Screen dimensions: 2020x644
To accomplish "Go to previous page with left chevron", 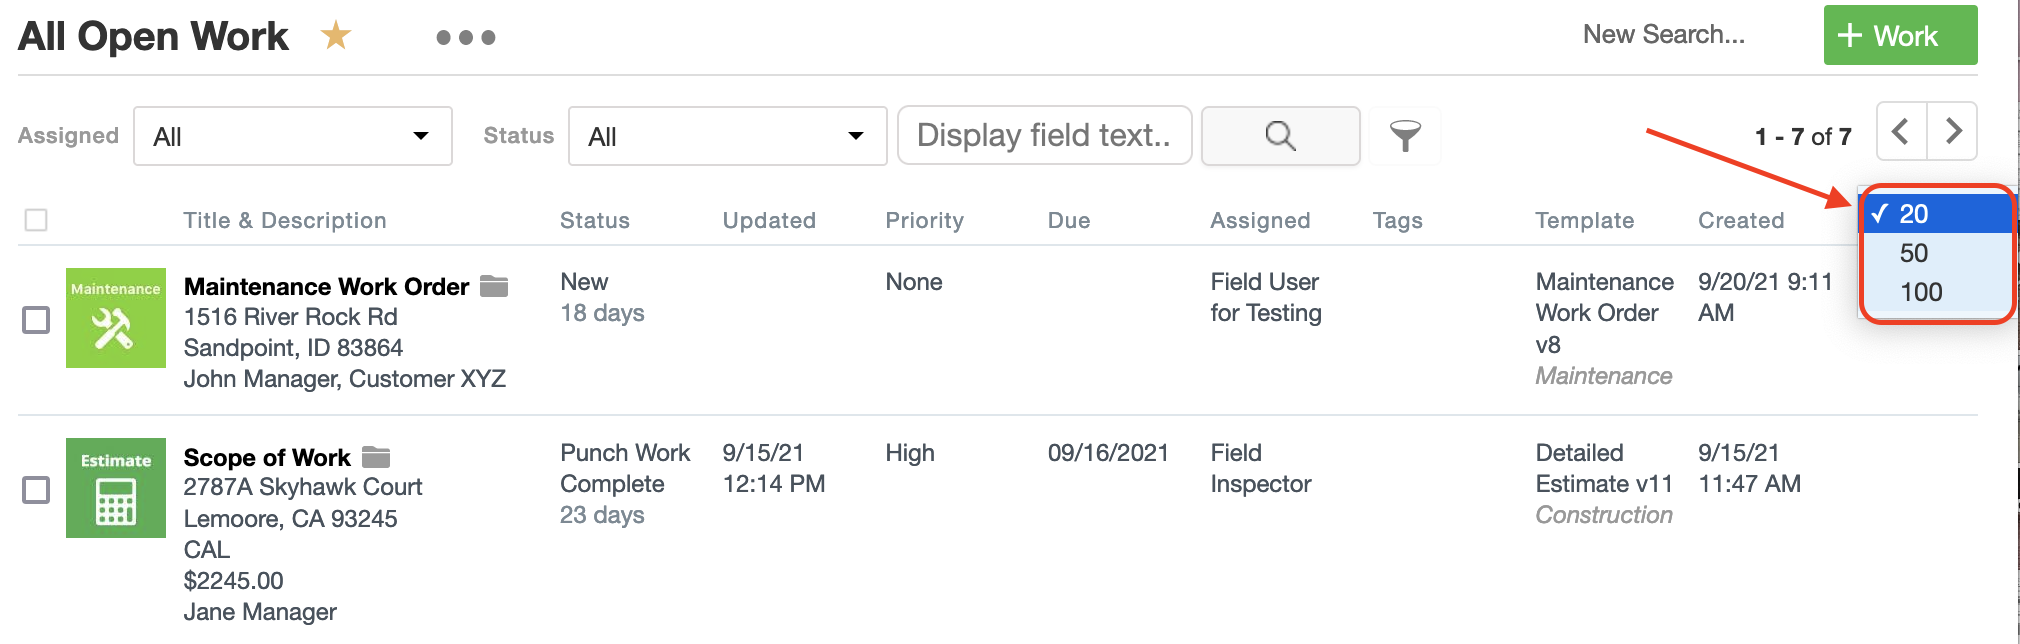I will (x=1901, y=131).
